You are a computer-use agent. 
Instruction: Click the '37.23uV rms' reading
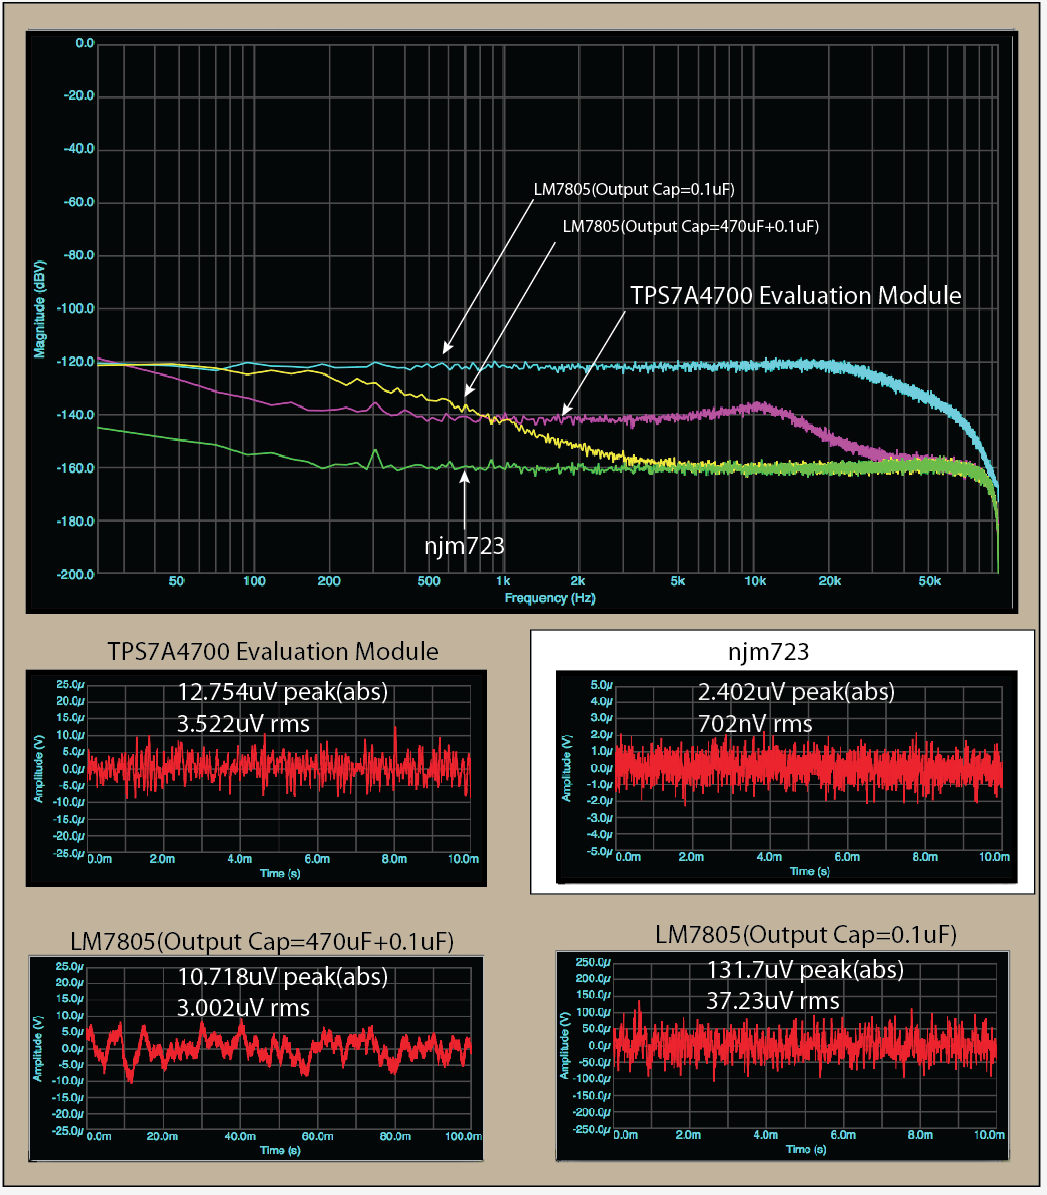pos(773,1001)
